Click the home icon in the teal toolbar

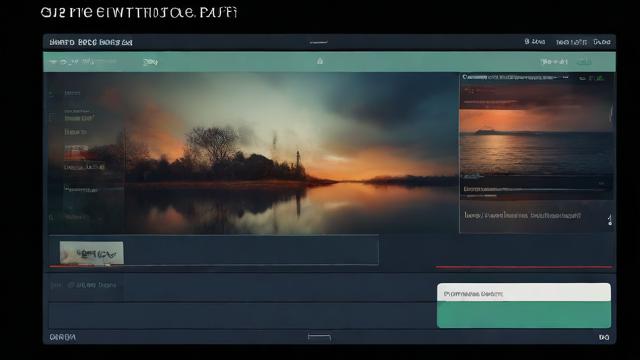[320, 61]
